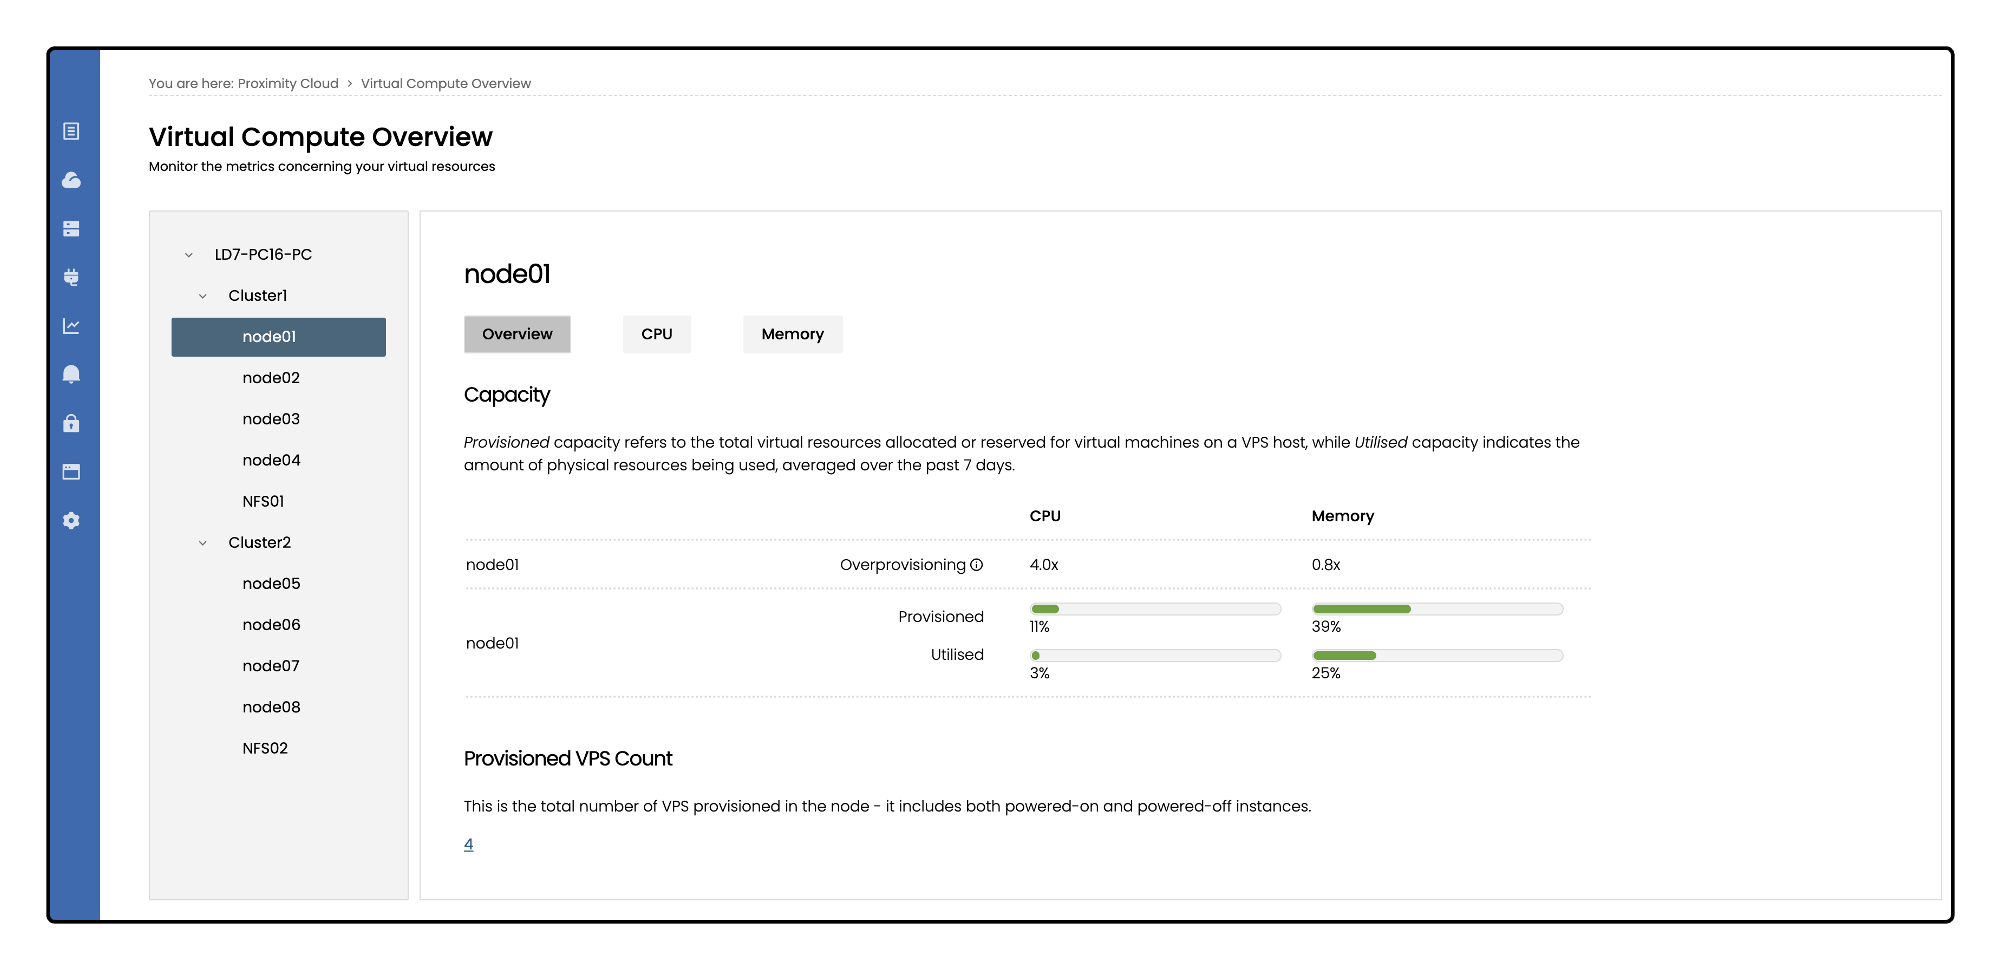Click the document list sidebar icon

pos(71,131)
